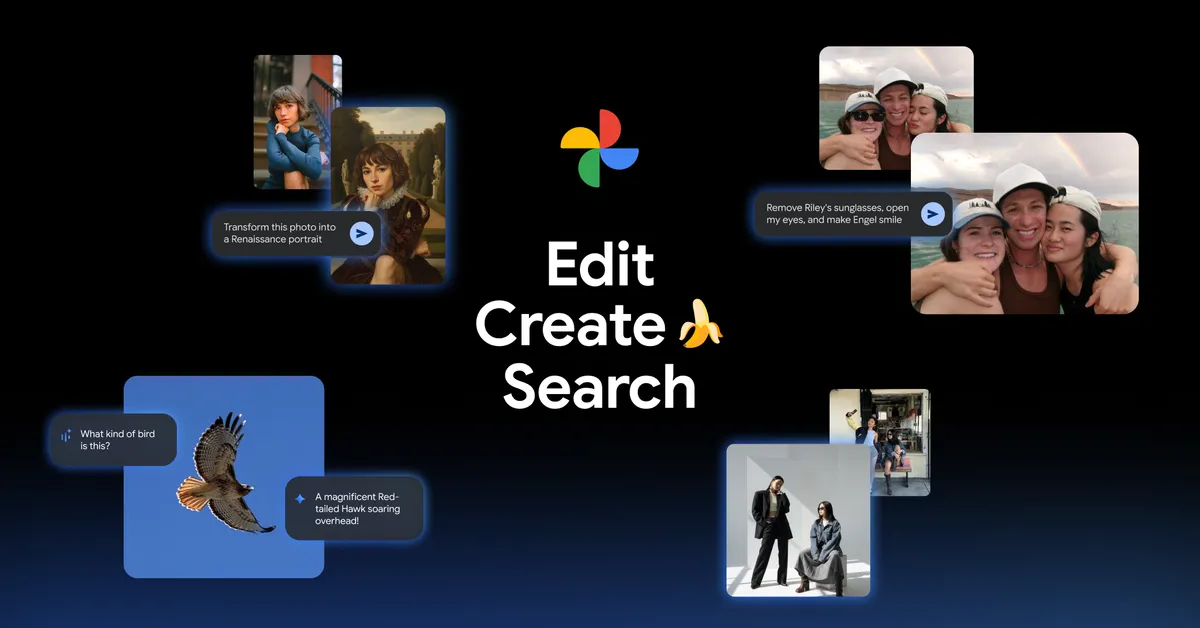Screen dimensions: 1200x628
Task: Click the Create label
Action: coord(573,324)
